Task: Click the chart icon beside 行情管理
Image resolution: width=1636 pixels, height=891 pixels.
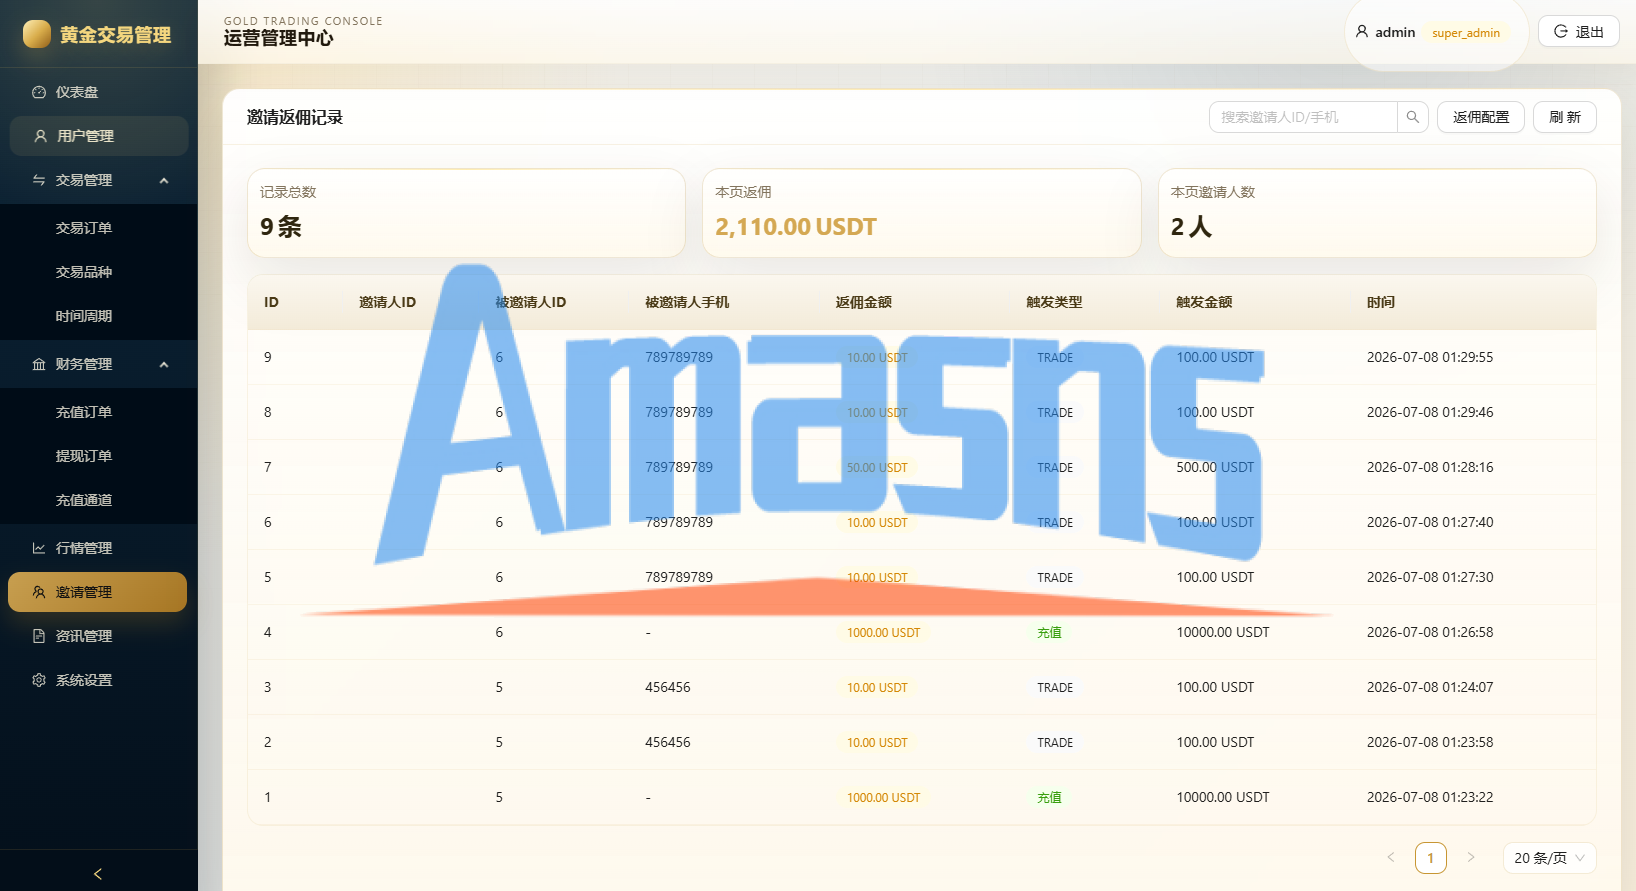Action: pyautogui.click(x=39, y=548)
